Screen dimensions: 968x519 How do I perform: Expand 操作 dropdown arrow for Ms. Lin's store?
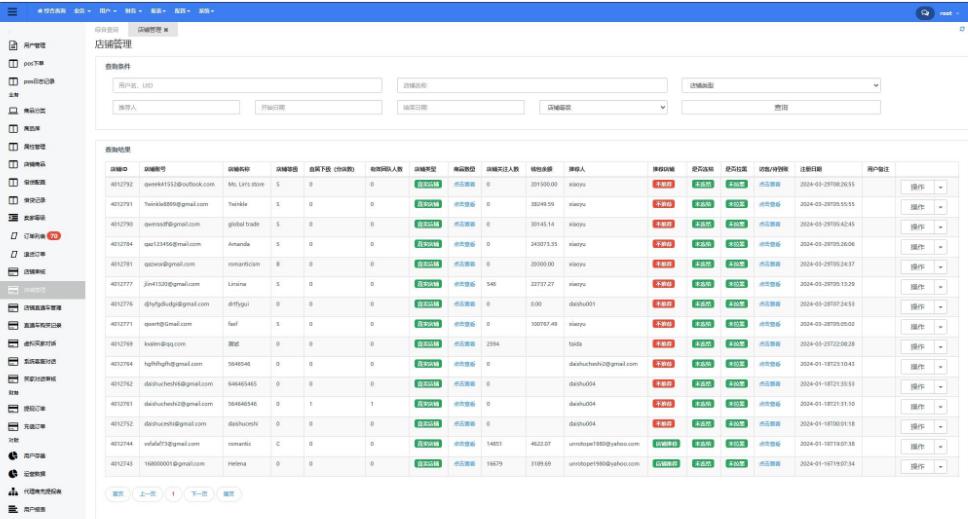pyautogui.click(x=940, y=187)
